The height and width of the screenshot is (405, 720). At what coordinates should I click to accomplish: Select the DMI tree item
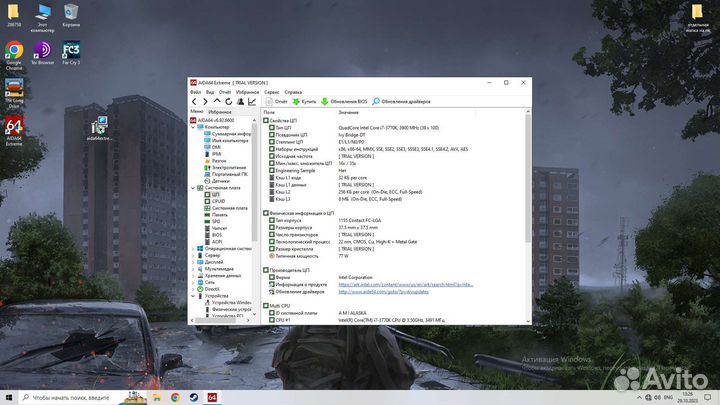213,147
